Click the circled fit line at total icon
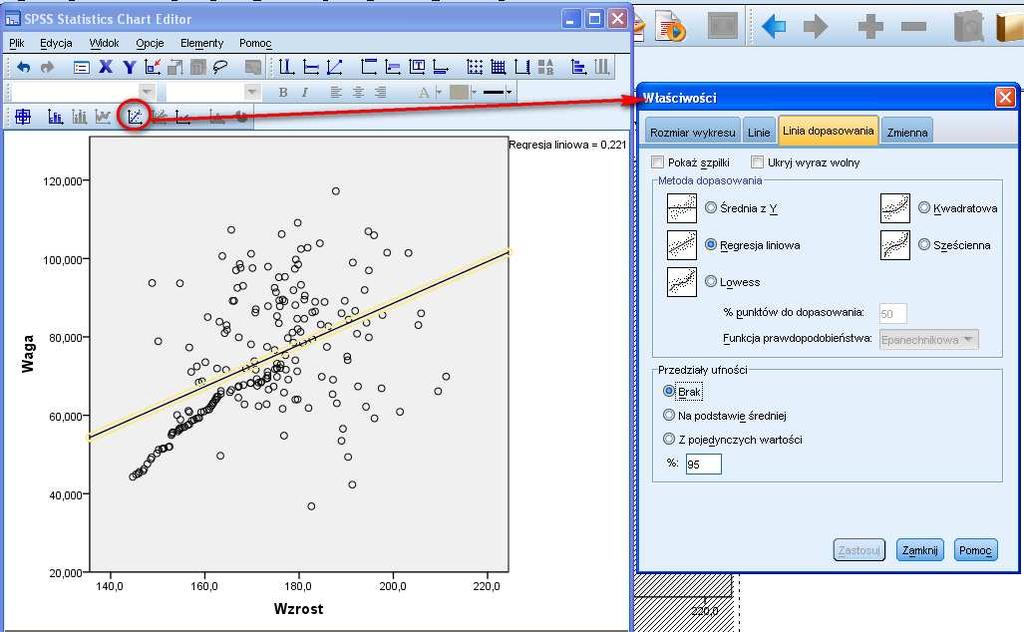This screenshot has height=632, width=1024. coord(135,117)
